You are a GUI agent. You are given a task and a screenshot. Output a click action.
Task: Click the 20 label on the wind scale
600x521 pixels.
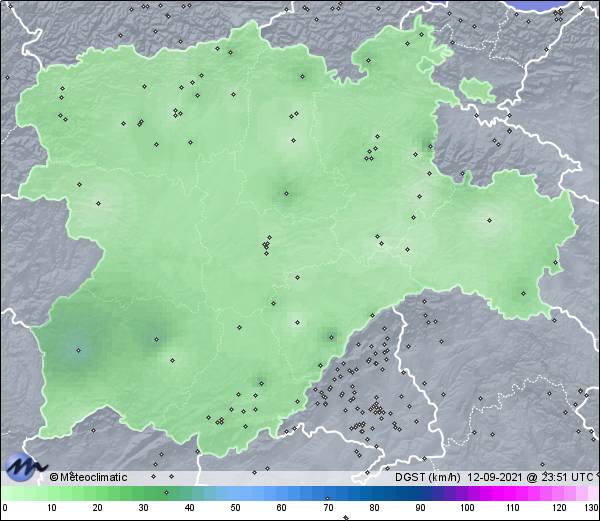[98, 508]
